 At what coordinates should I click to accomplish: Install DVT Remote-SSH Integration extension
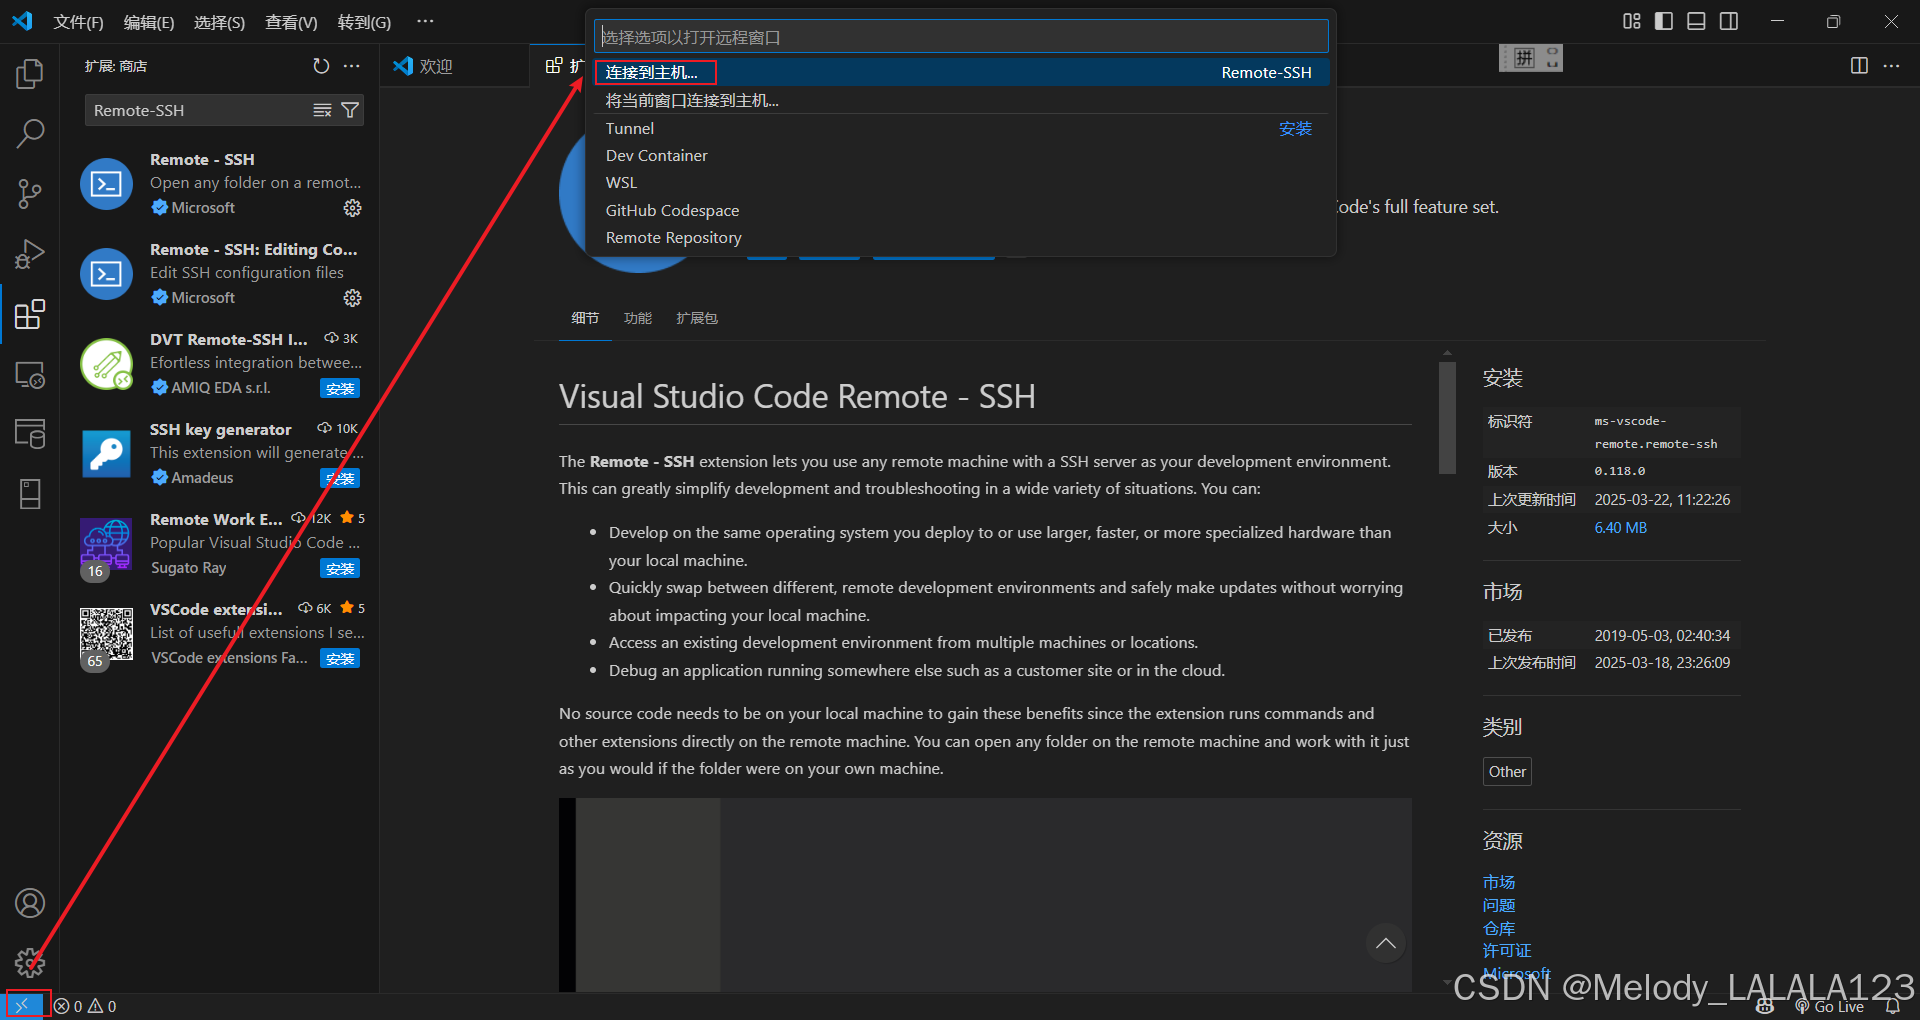click(x=340, y=388)
